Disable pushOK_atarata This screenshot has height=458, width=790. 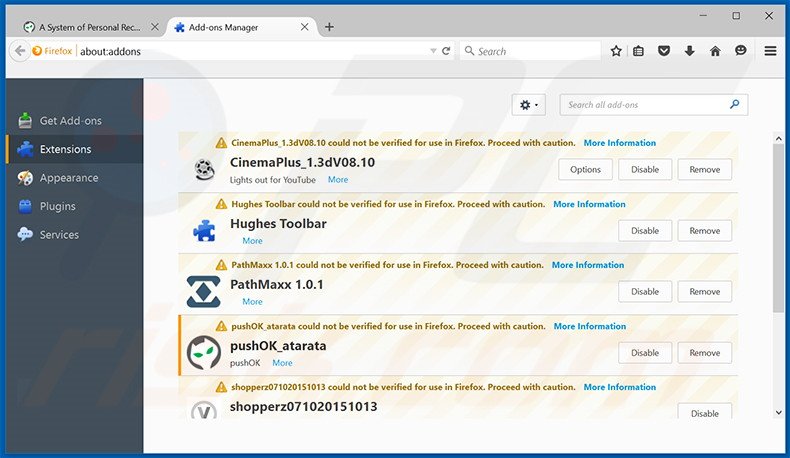click(645, 353)
